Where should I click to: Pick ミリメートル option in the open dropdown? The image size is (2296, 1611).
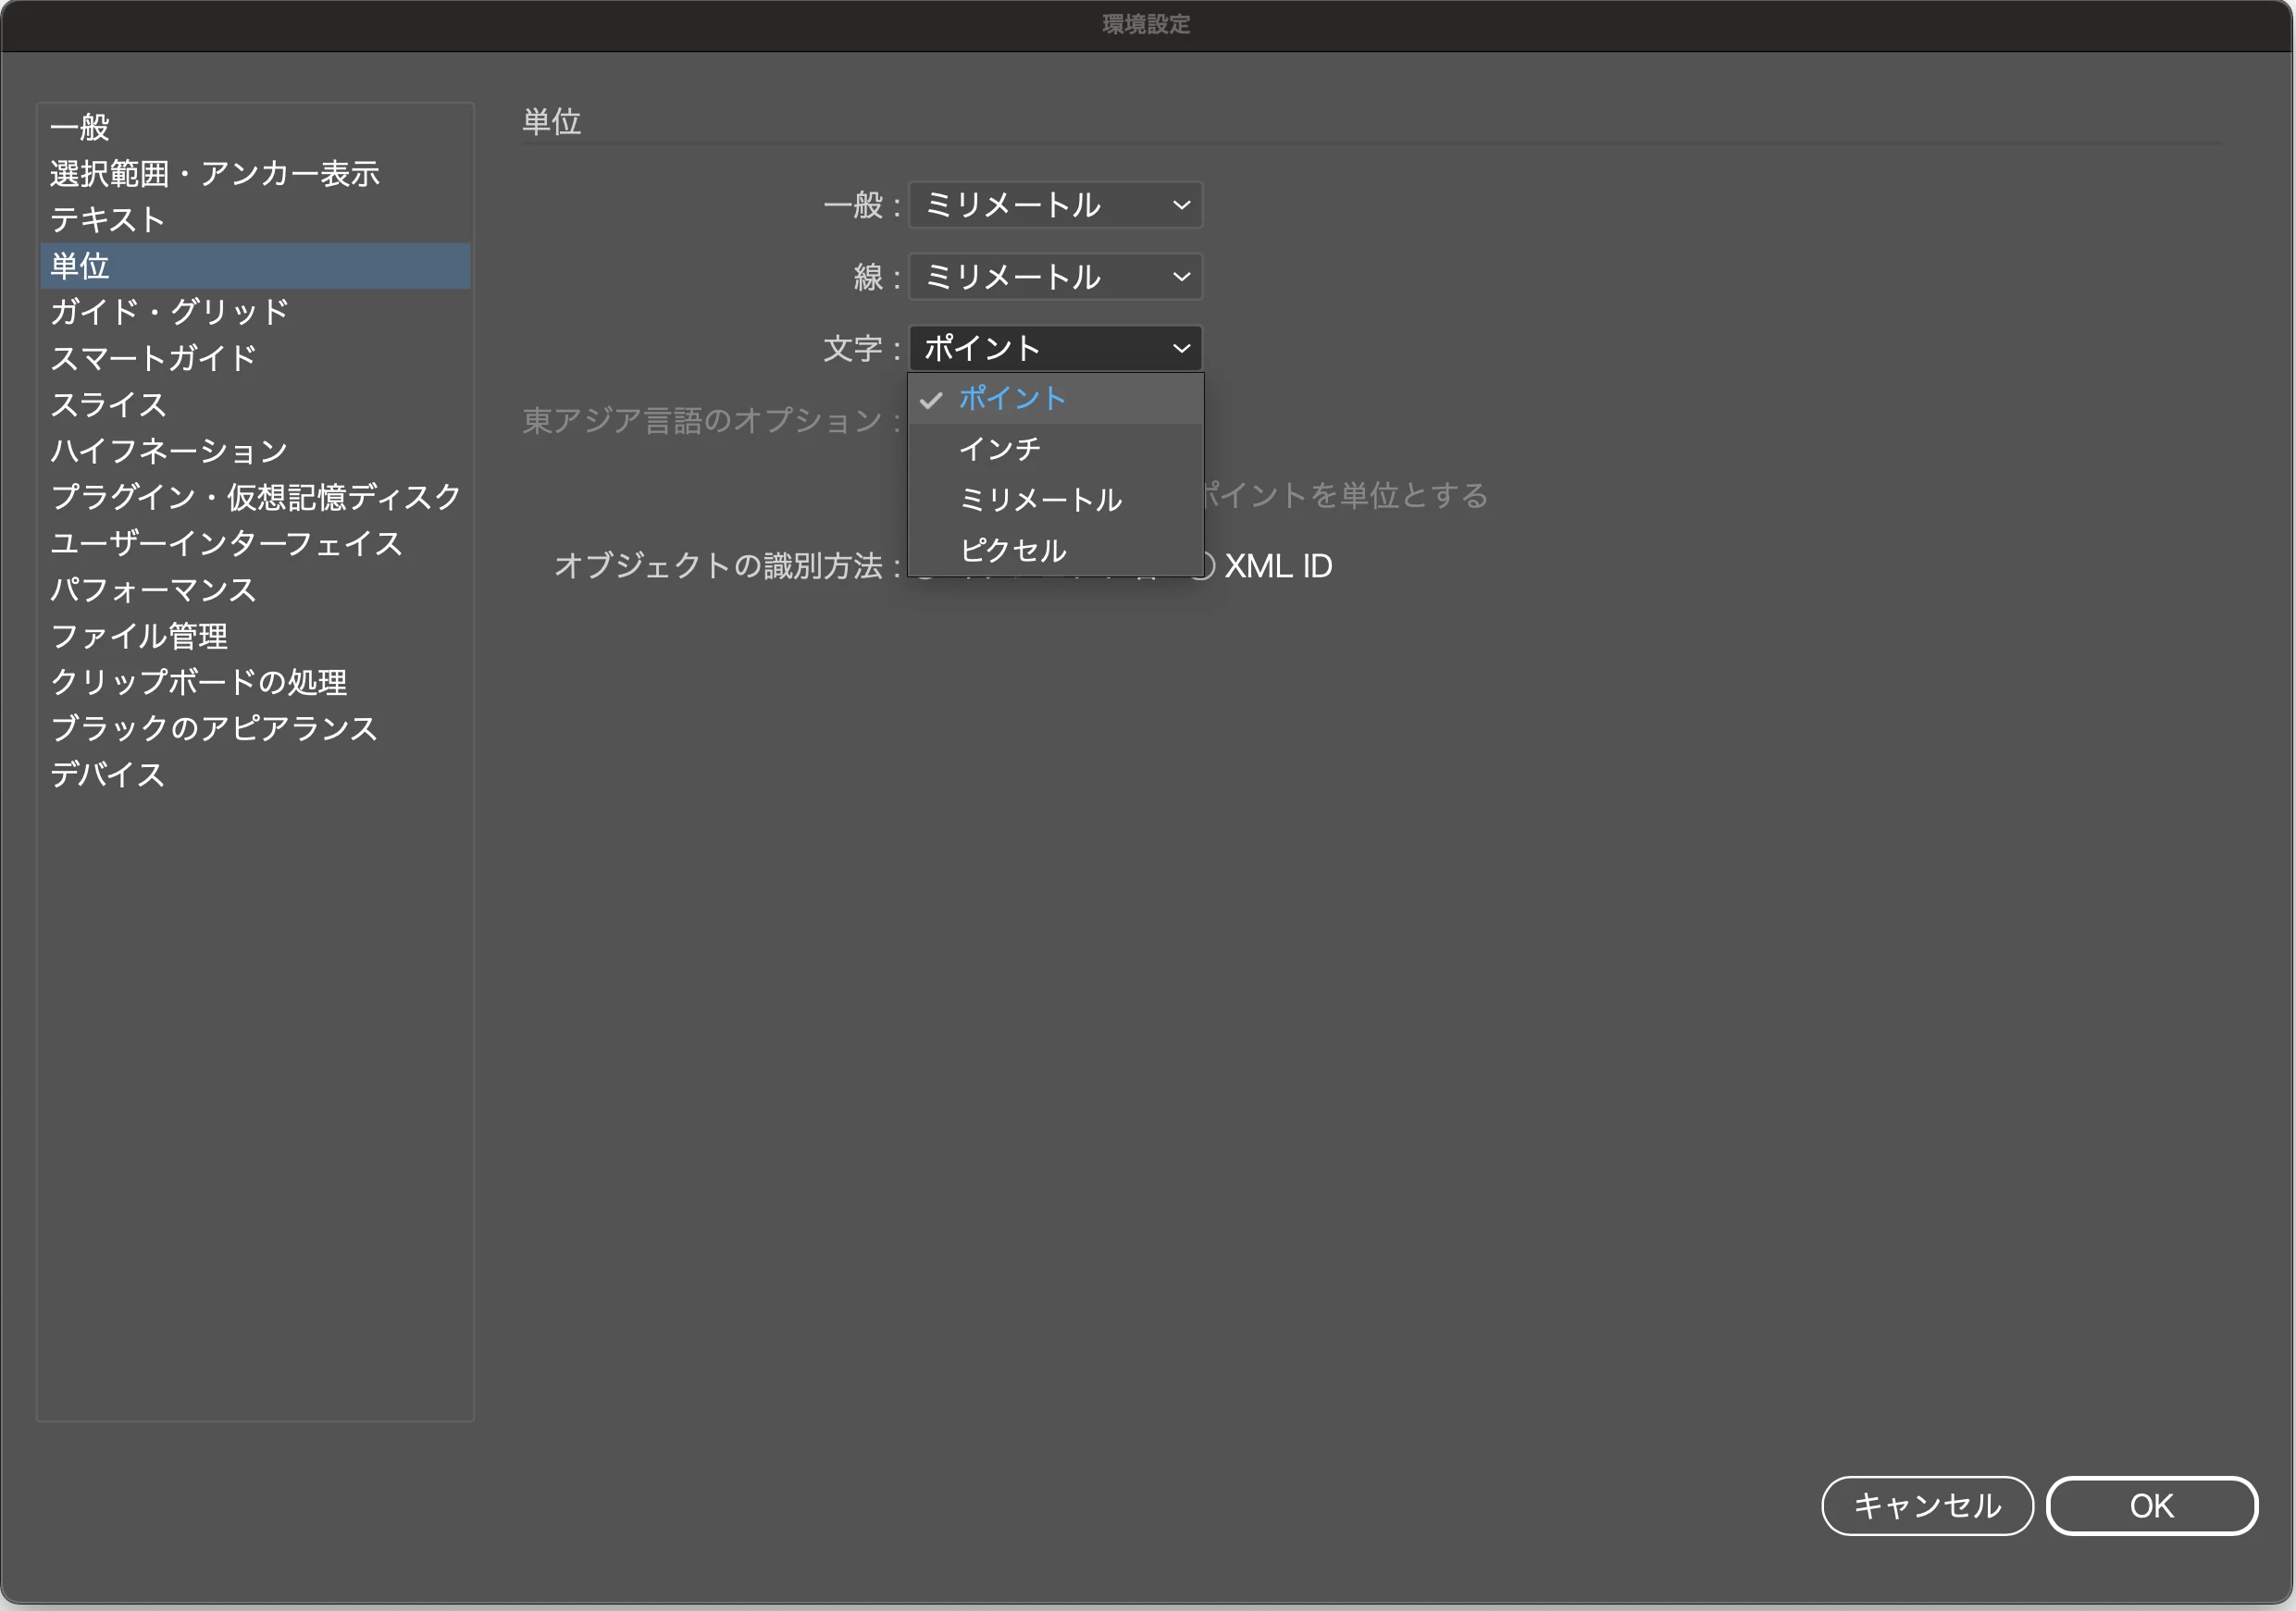point(1040,500)
